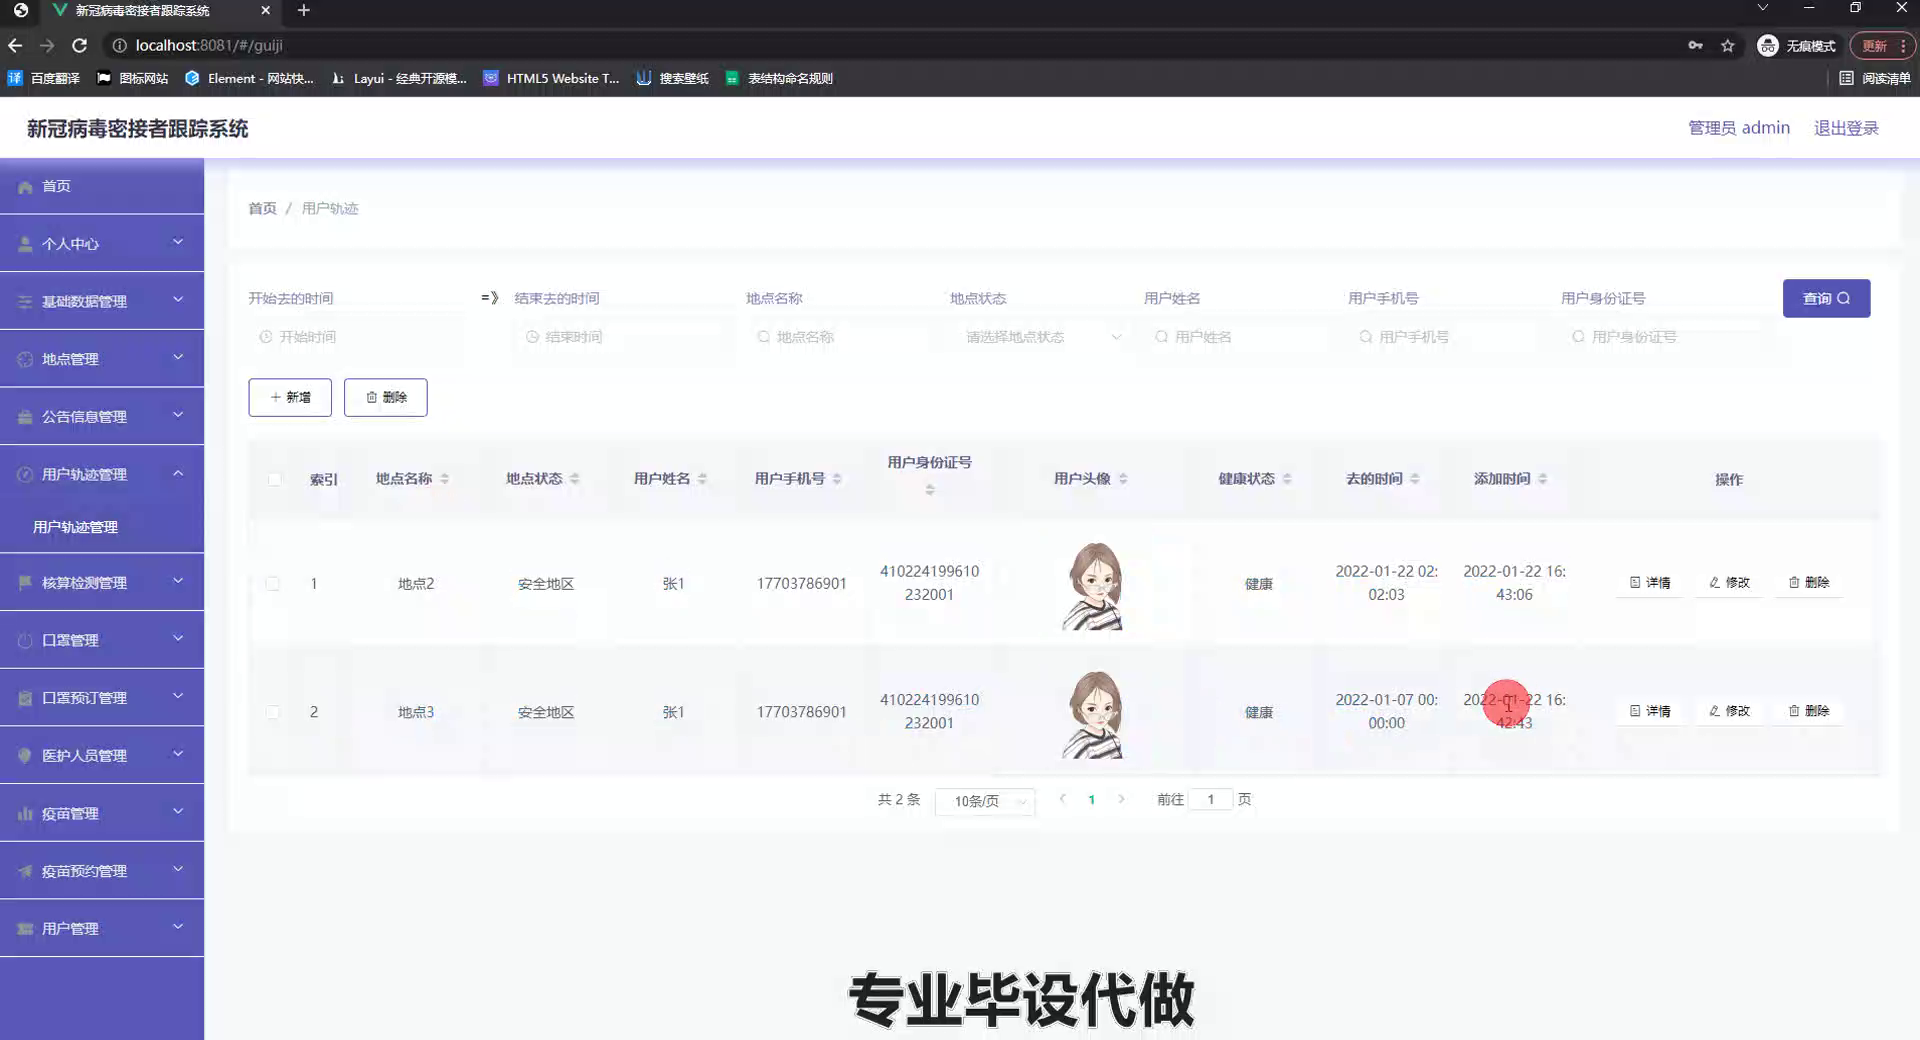
Task: Go to the next page arrow
Action: tap(1121, 799)
